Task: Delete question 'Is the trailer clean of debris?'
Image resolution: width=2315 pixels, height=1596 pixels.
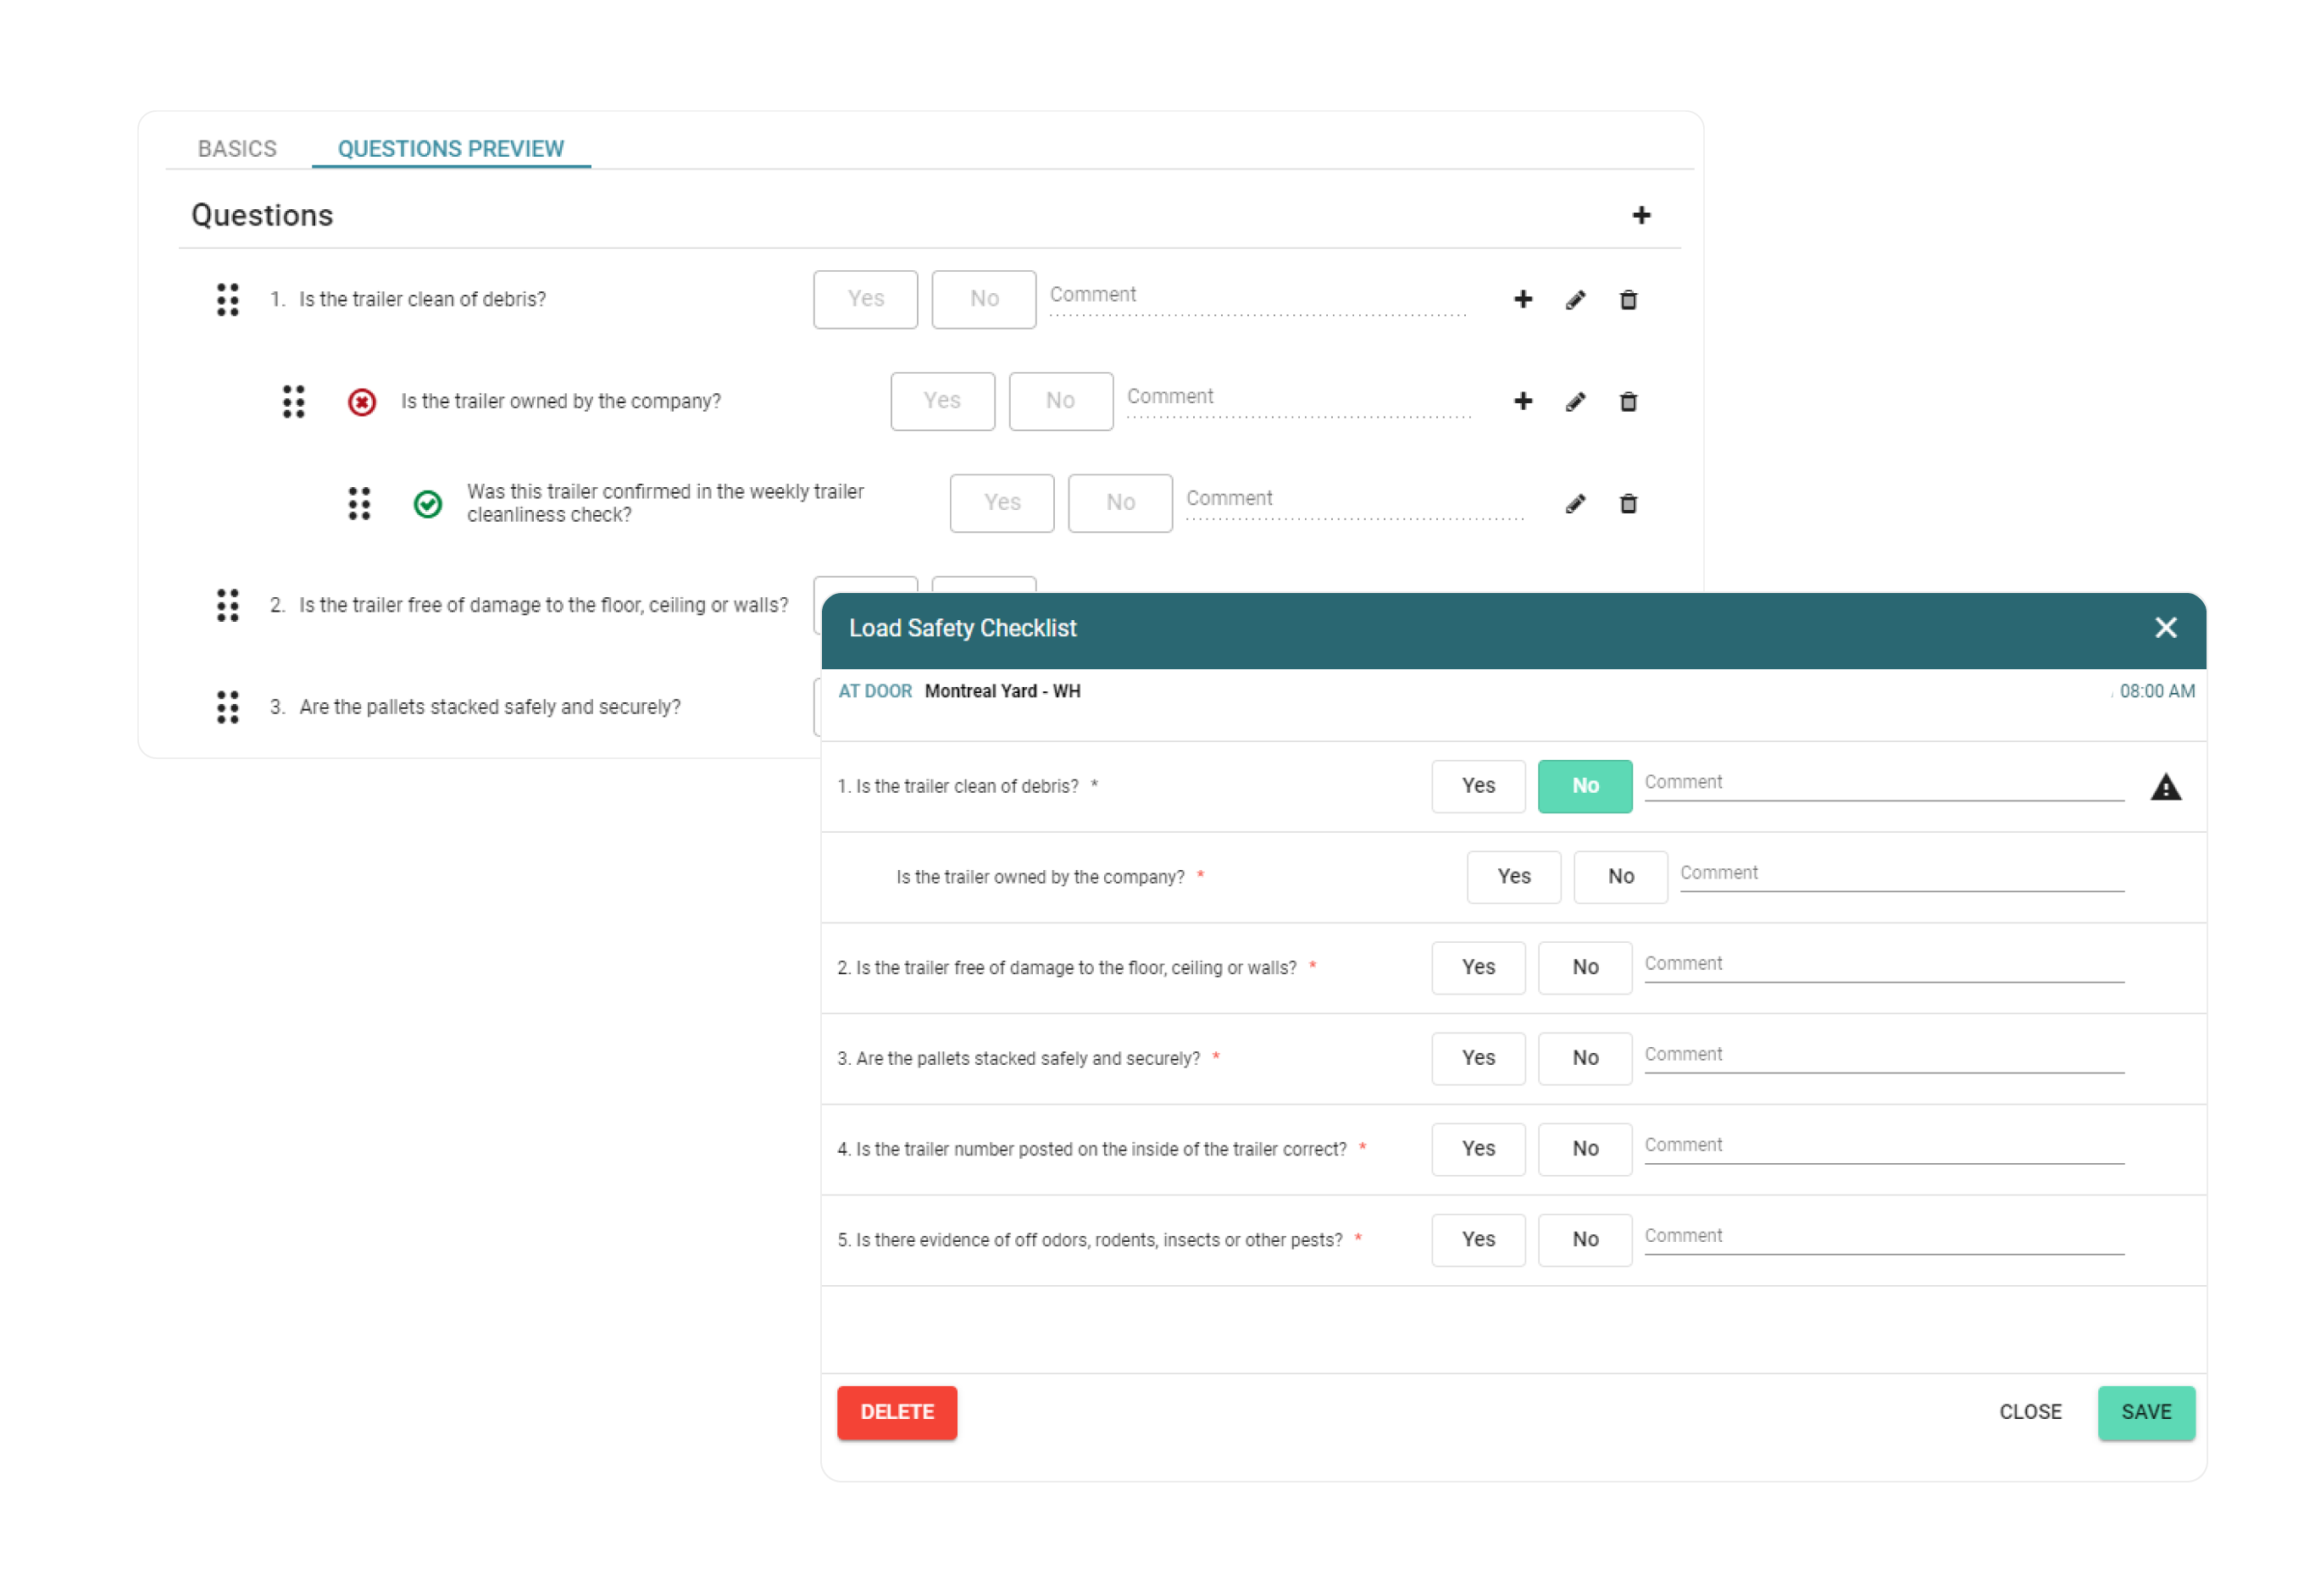Action: point(1628,299)
